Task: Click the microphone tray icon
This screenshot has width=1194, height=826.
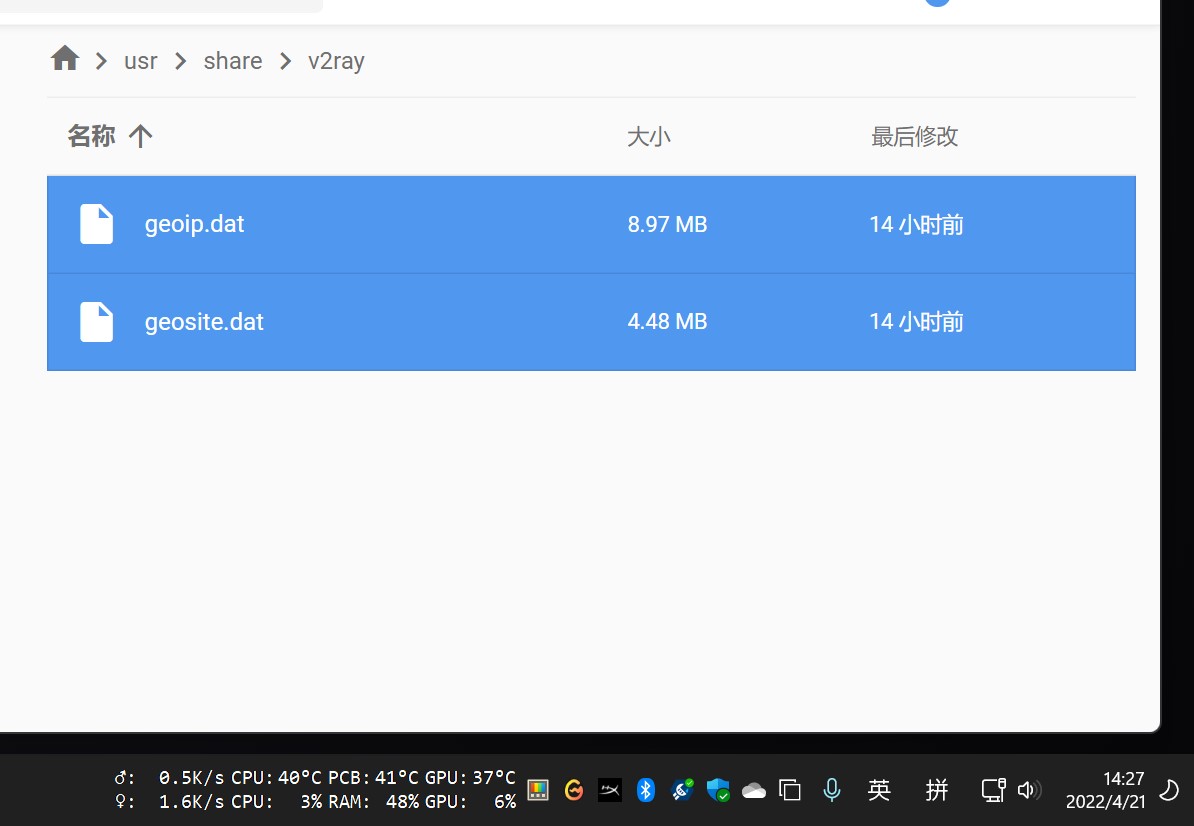Action: point(832,790)
